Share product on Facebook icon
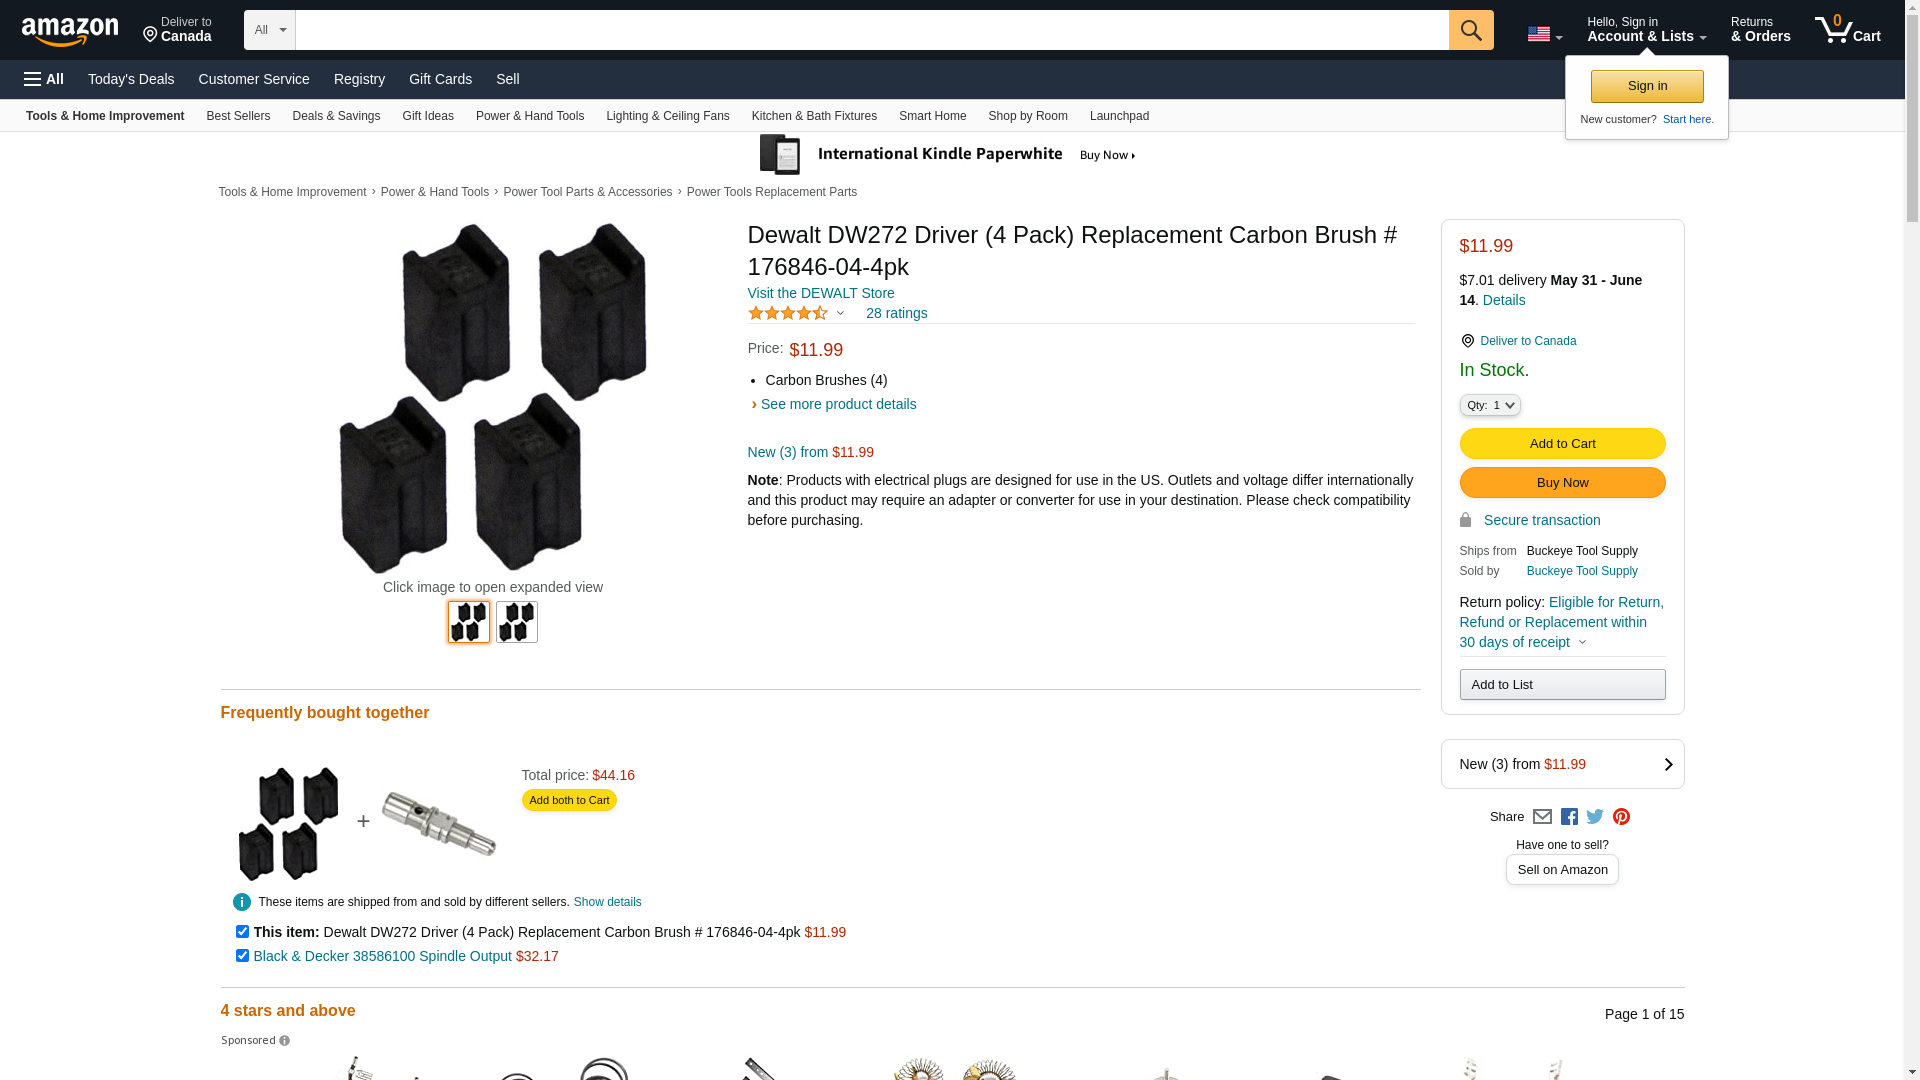Screen dimensions: 1920x1080 [x=1569, y=817]
